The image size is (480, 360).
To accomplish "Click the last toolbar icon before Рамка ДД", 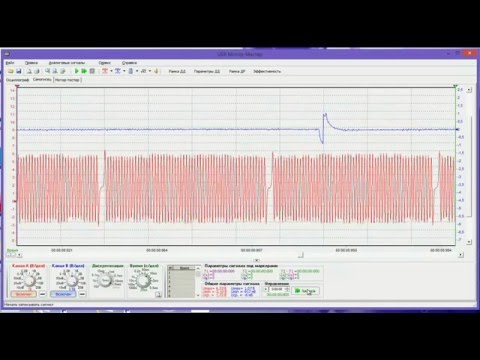I will click(x=156, y=71).
